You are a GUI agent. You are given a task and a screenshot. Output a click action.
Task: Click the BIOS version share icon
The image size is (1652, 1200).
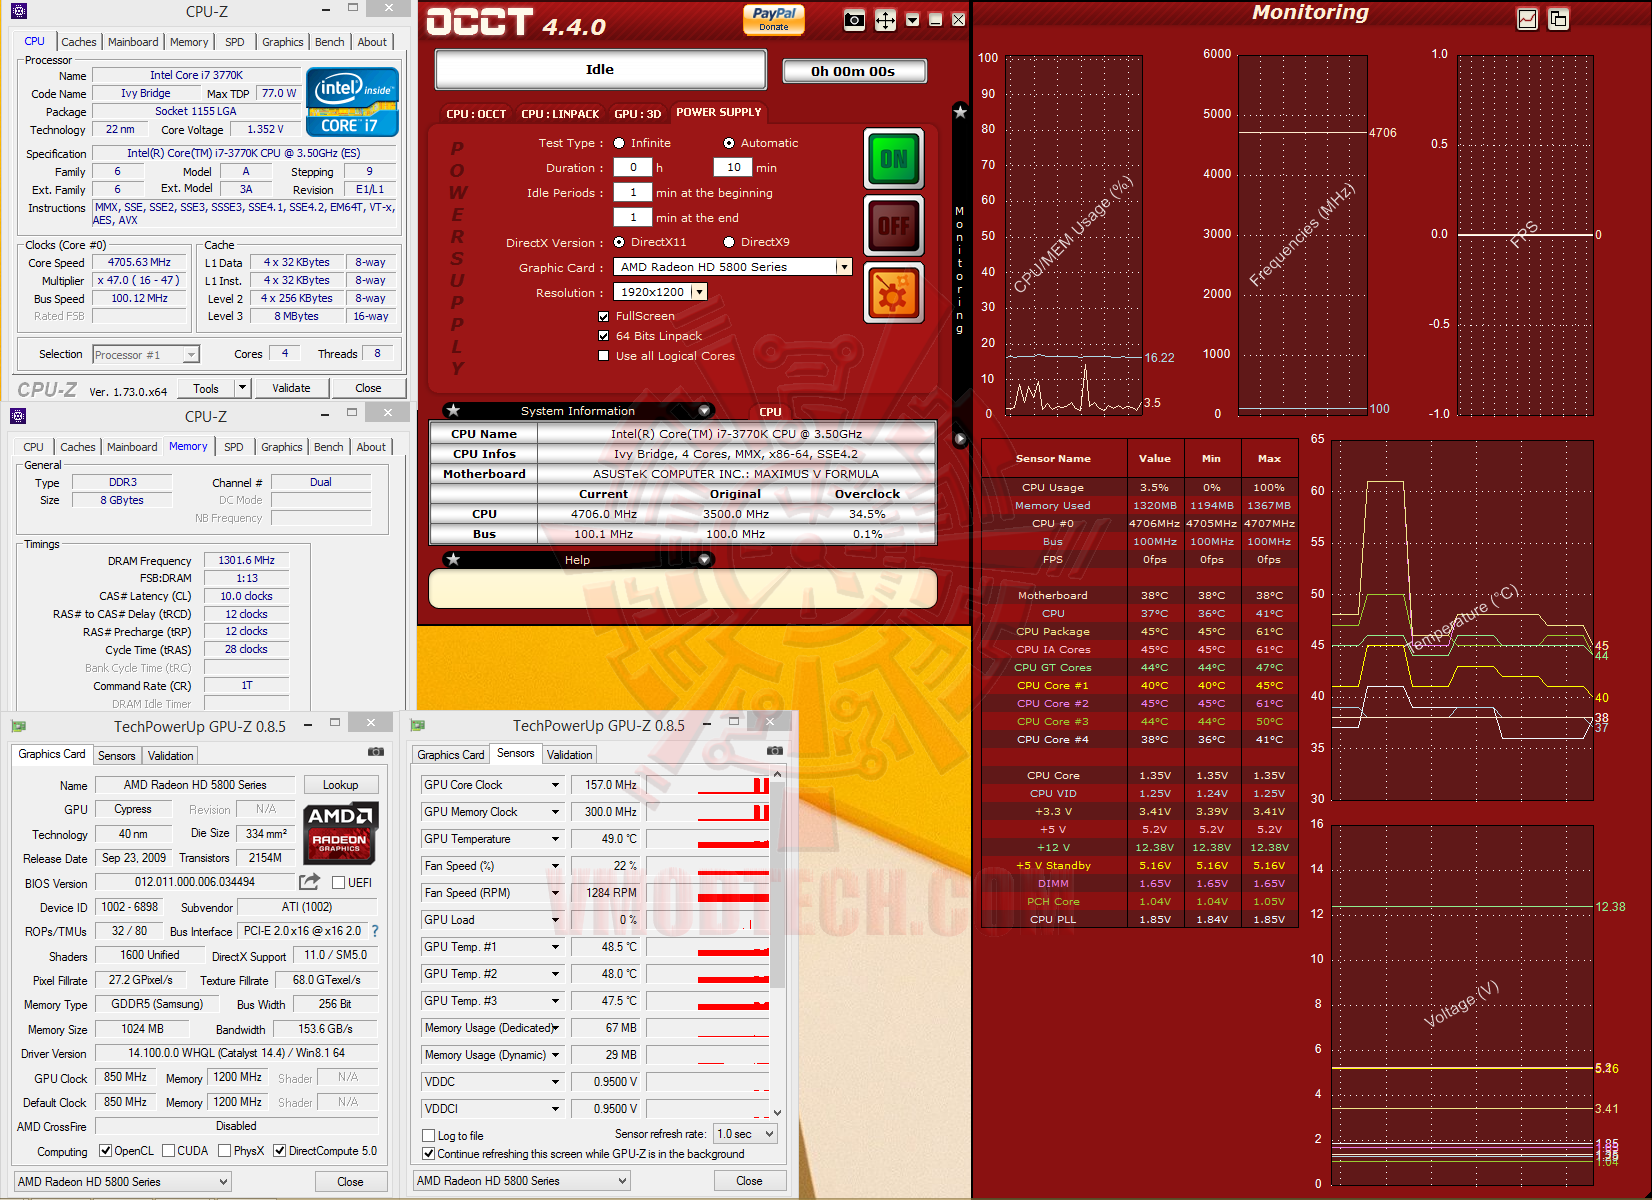309,882
